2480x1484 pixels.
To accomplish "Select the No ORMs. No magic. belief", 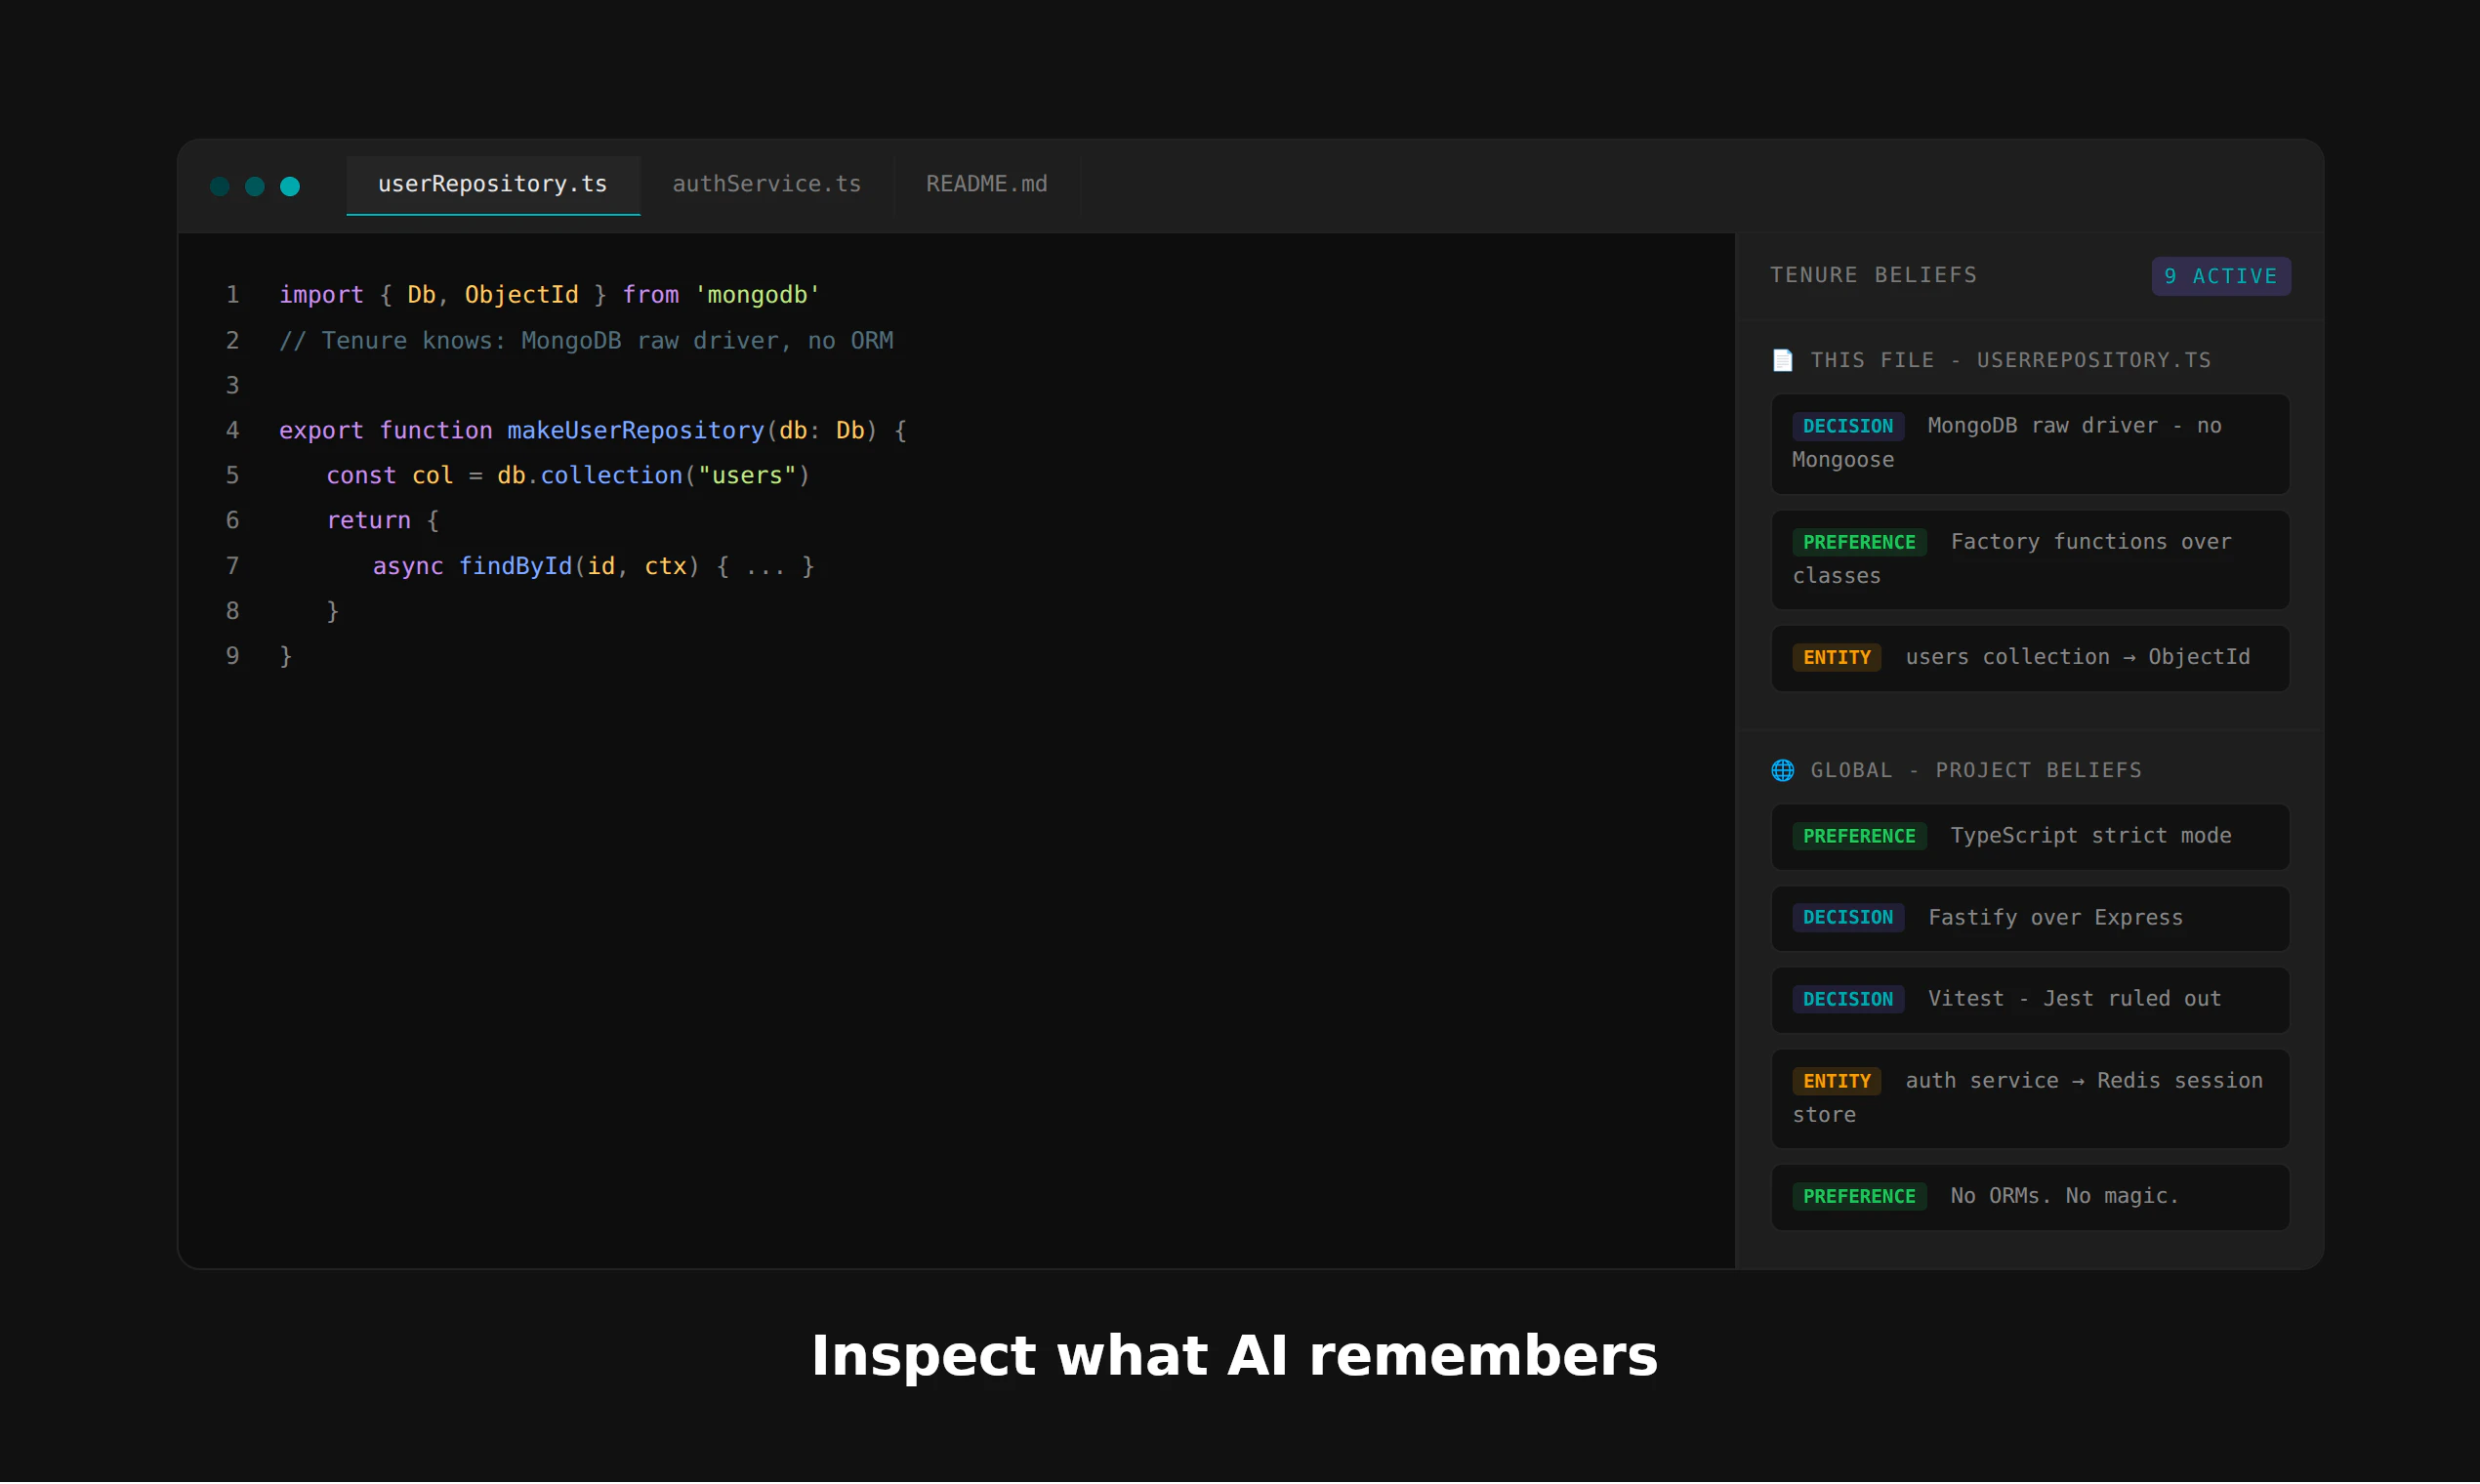I will point(2030,1198).
